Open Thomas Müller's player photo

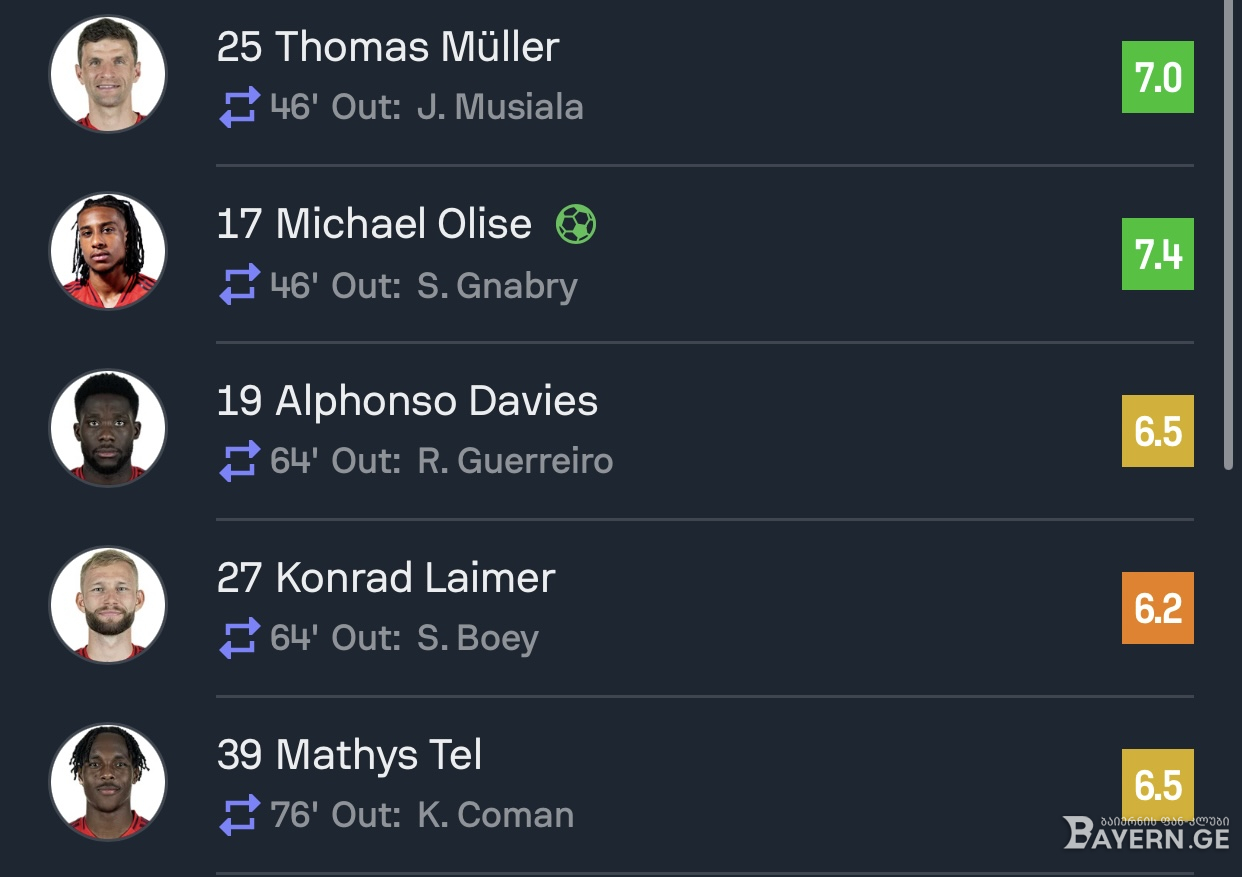(108, 74)
